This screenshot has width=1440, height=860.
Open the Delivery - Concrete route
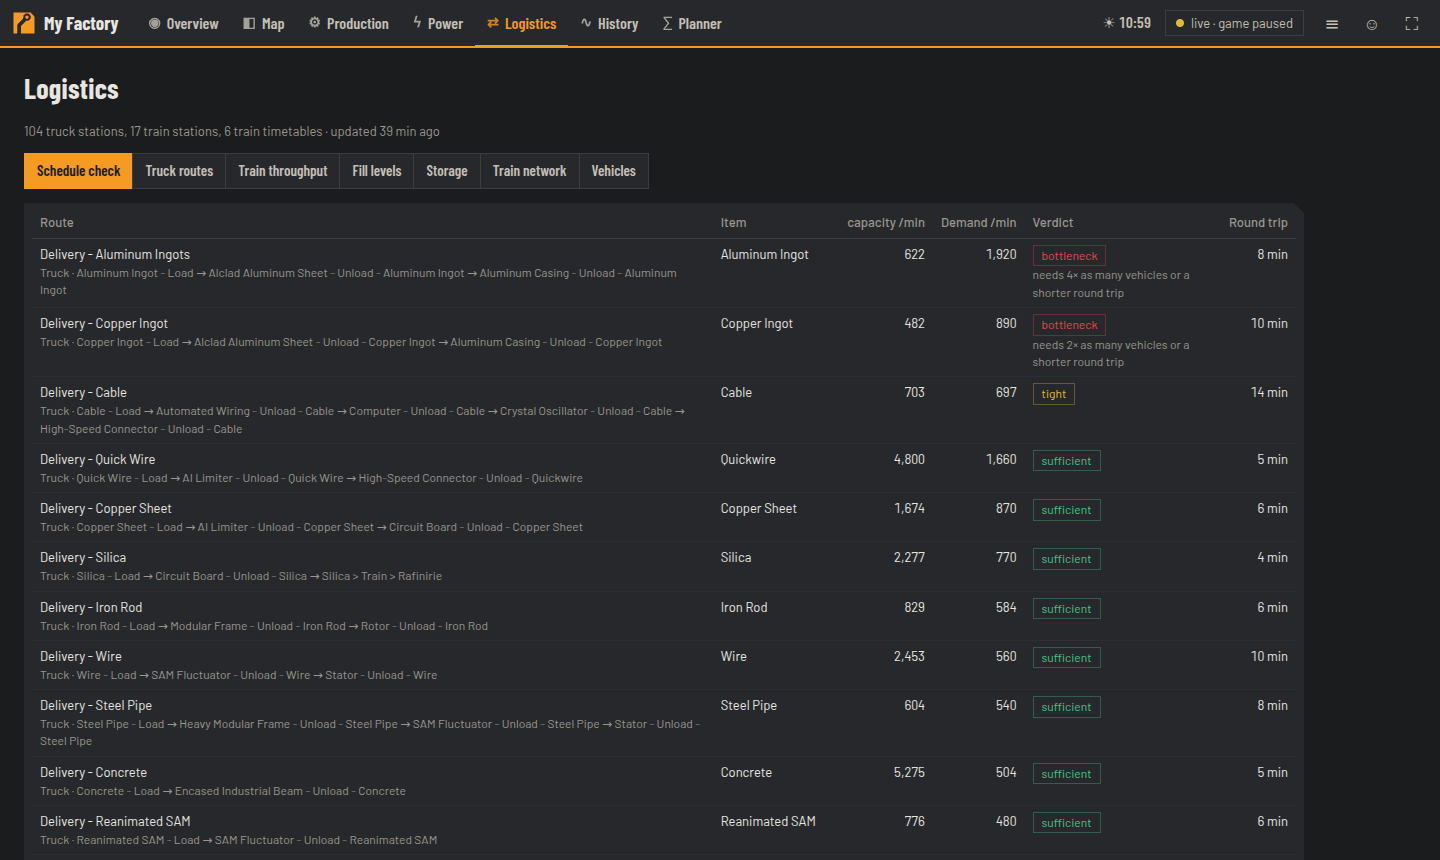pos(93,773)
